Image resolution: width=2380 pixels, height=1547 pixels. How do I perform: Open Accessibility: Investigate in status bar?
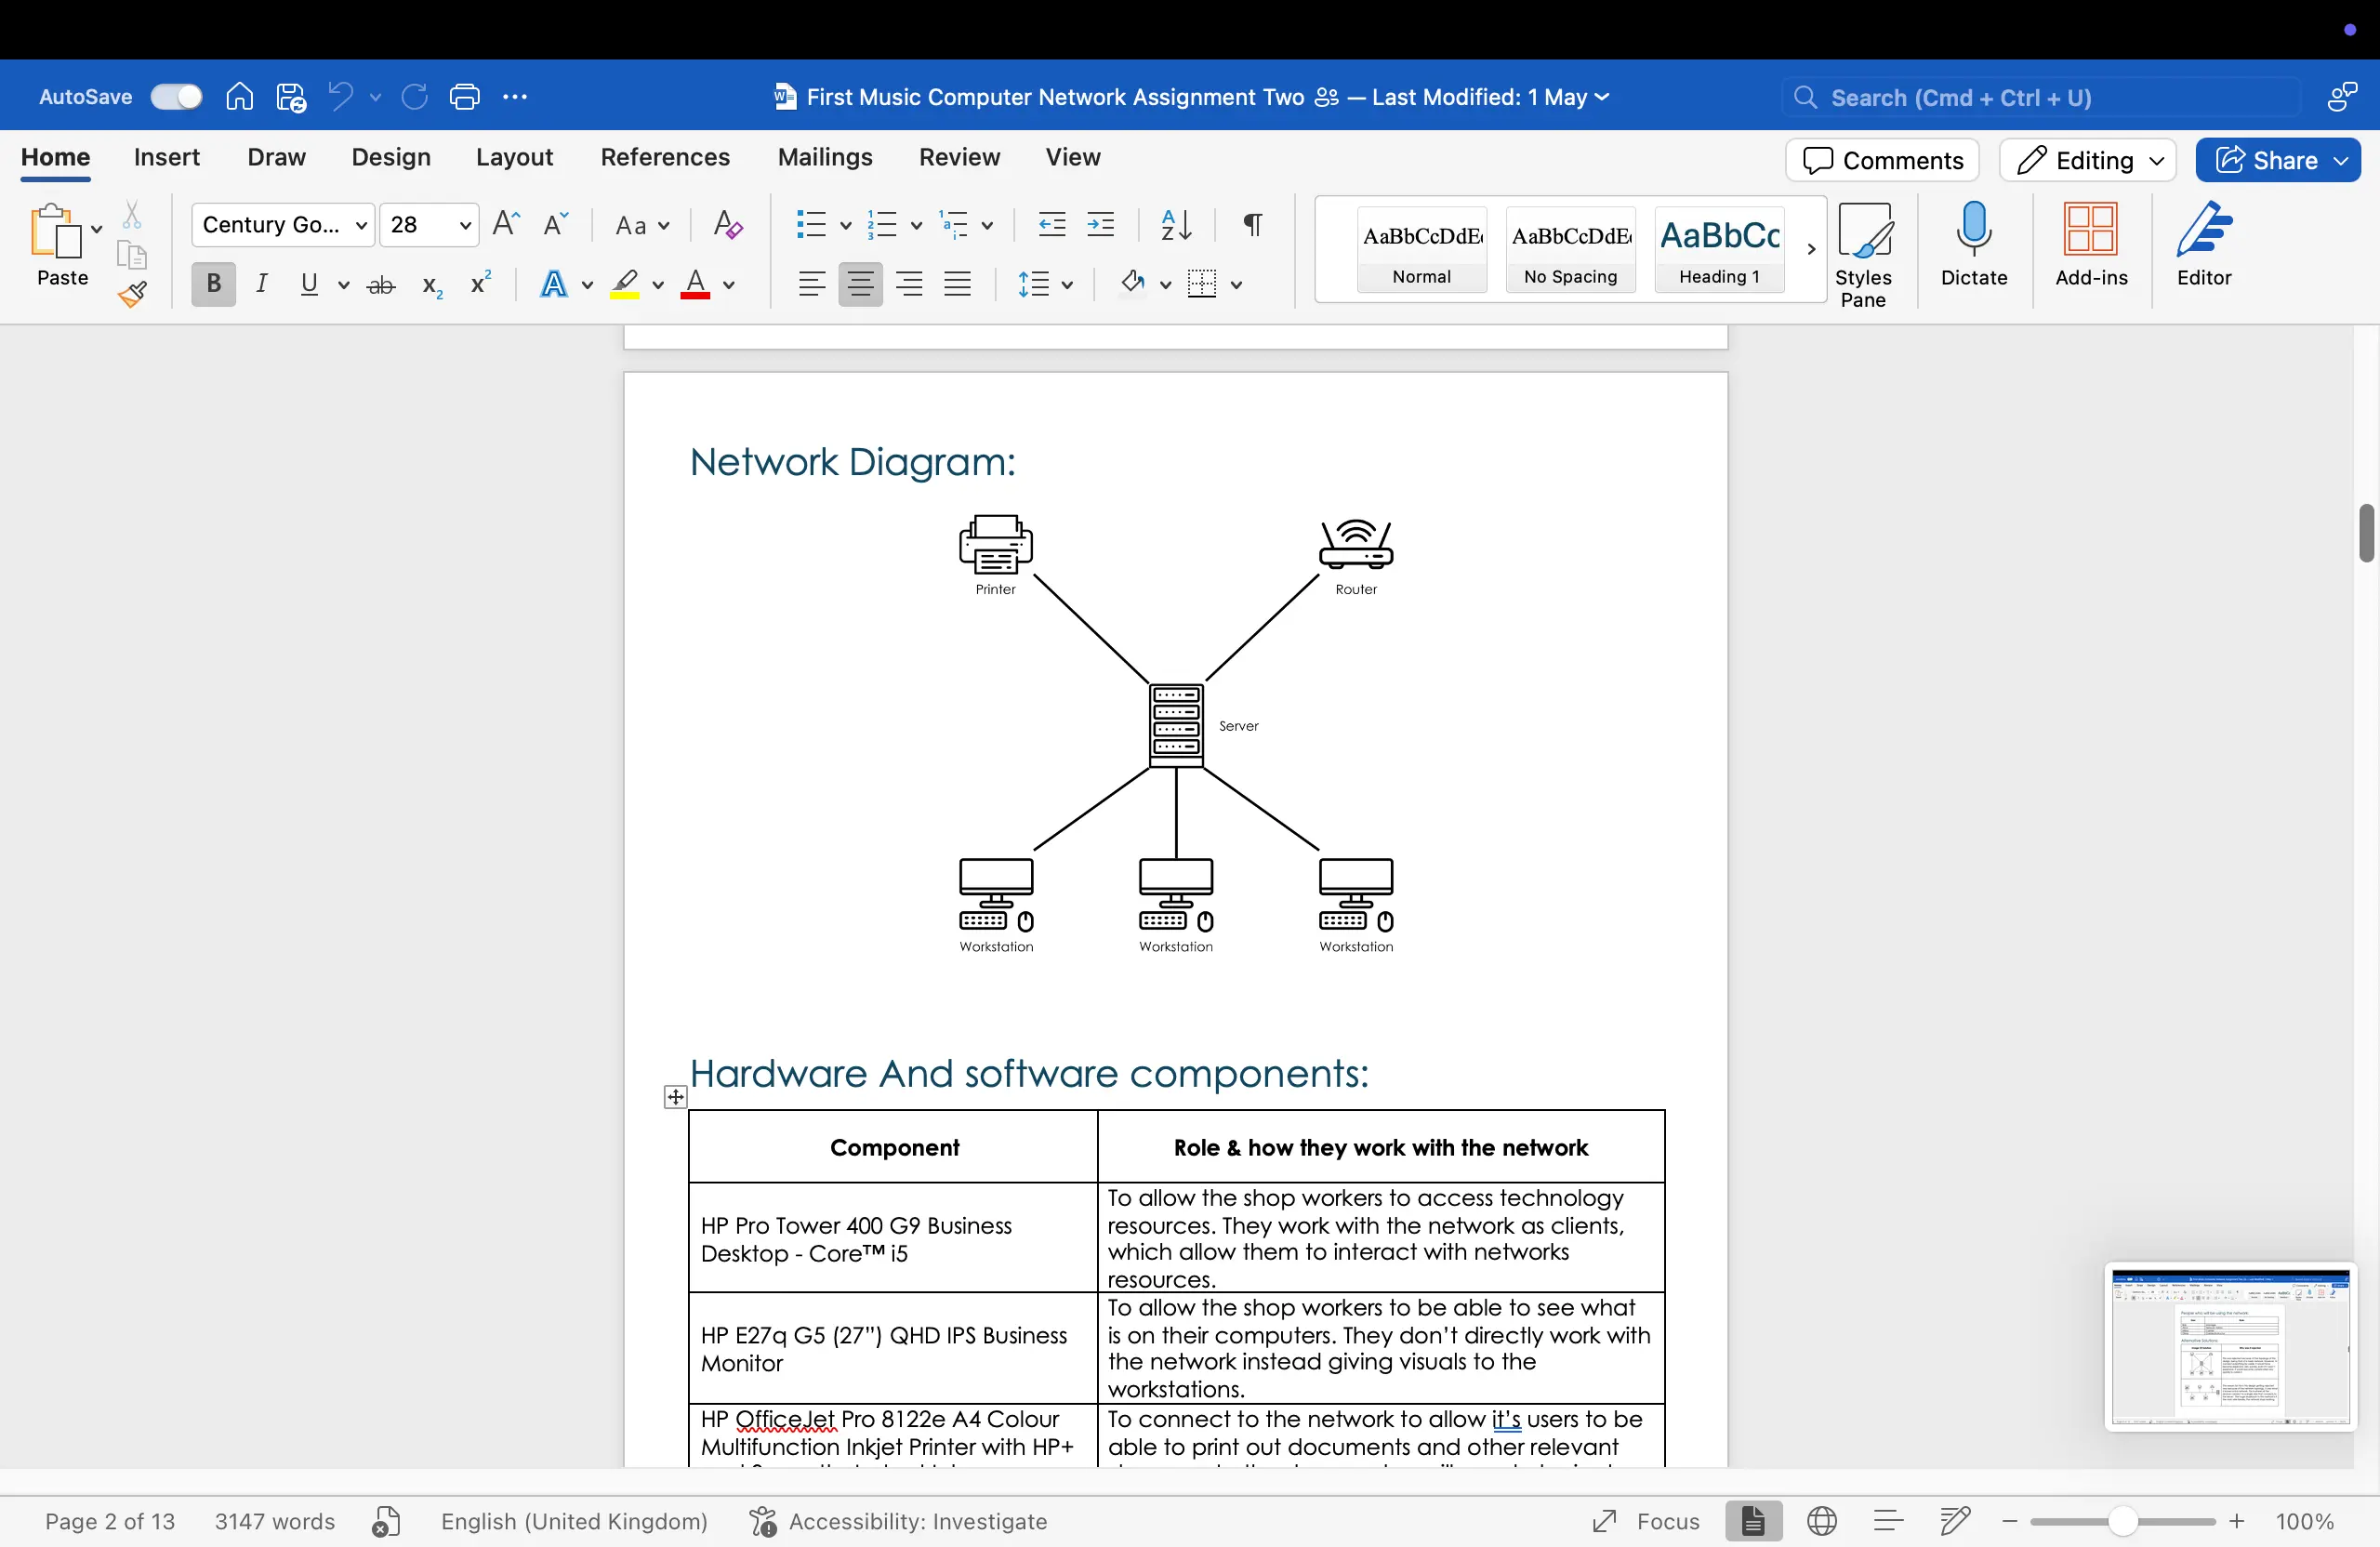(898, 1521)
